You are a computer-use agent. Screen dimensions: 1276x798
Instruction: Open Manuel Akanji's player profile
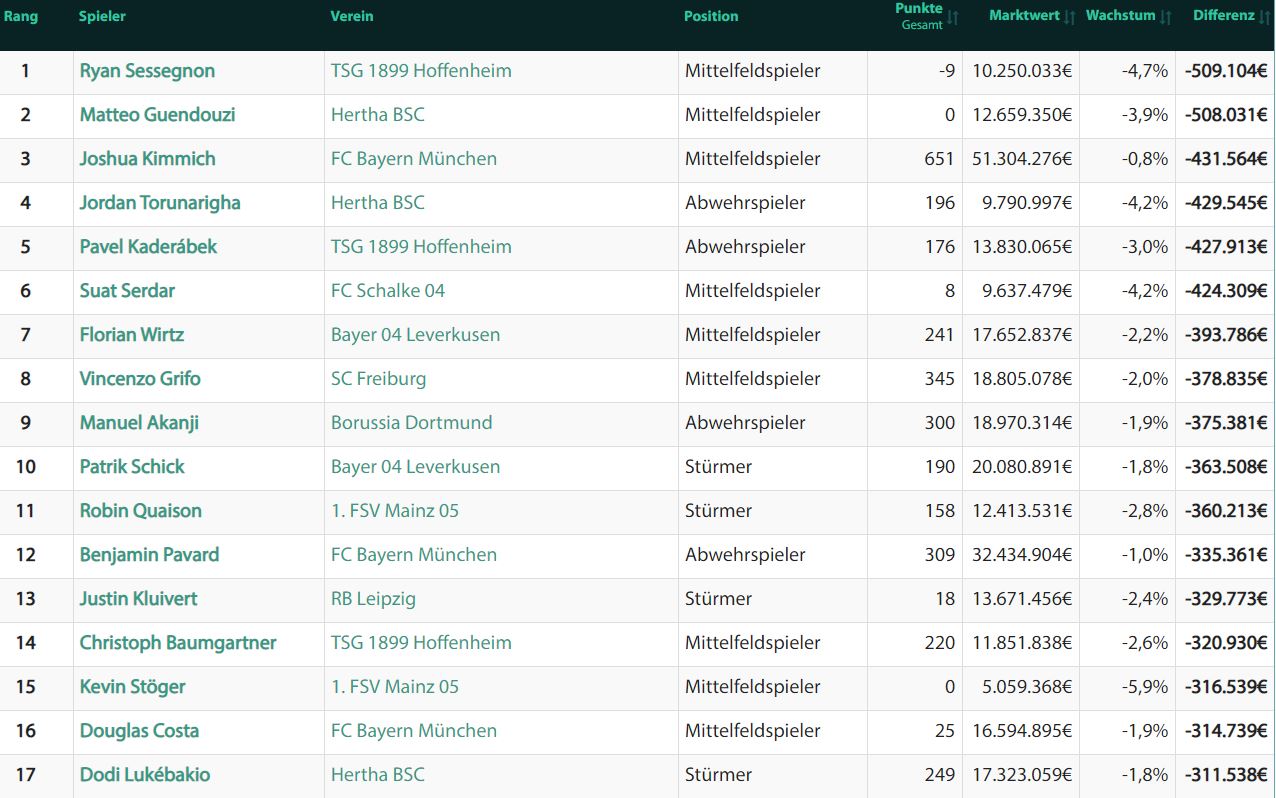coord(139,423)
